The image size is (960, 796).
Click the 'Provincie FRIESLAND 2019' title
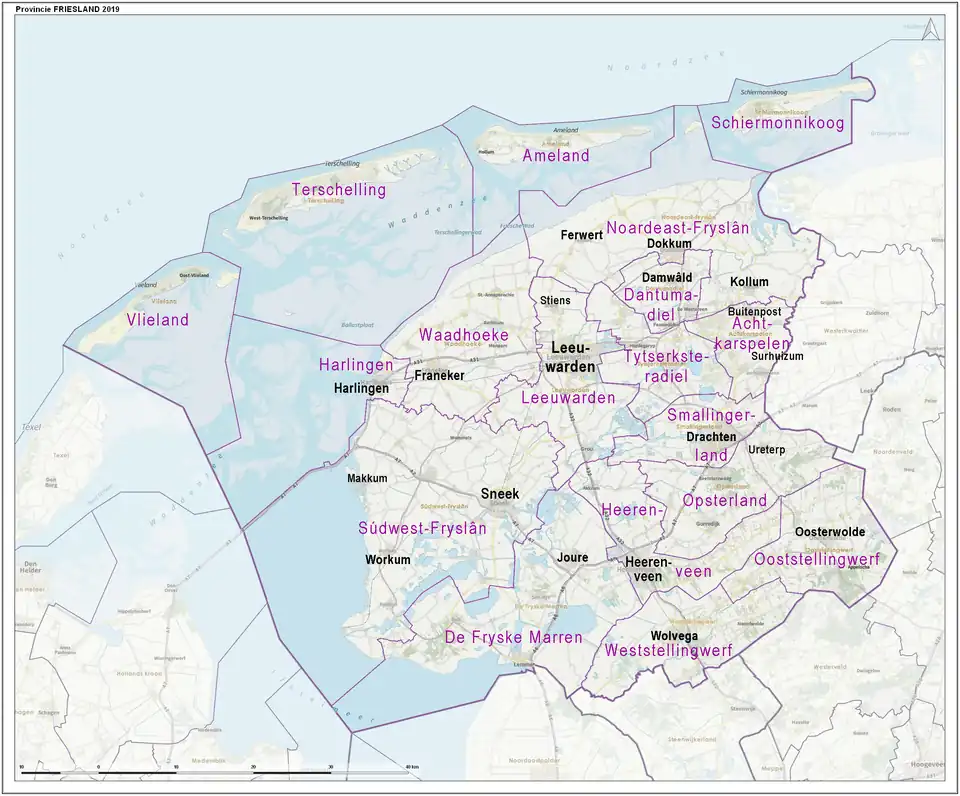[67, 8]
